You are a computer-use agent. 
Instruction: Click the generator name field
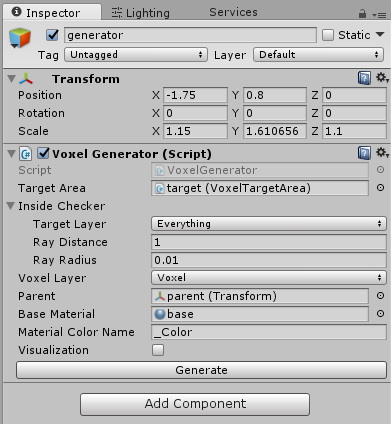(190, 35)
